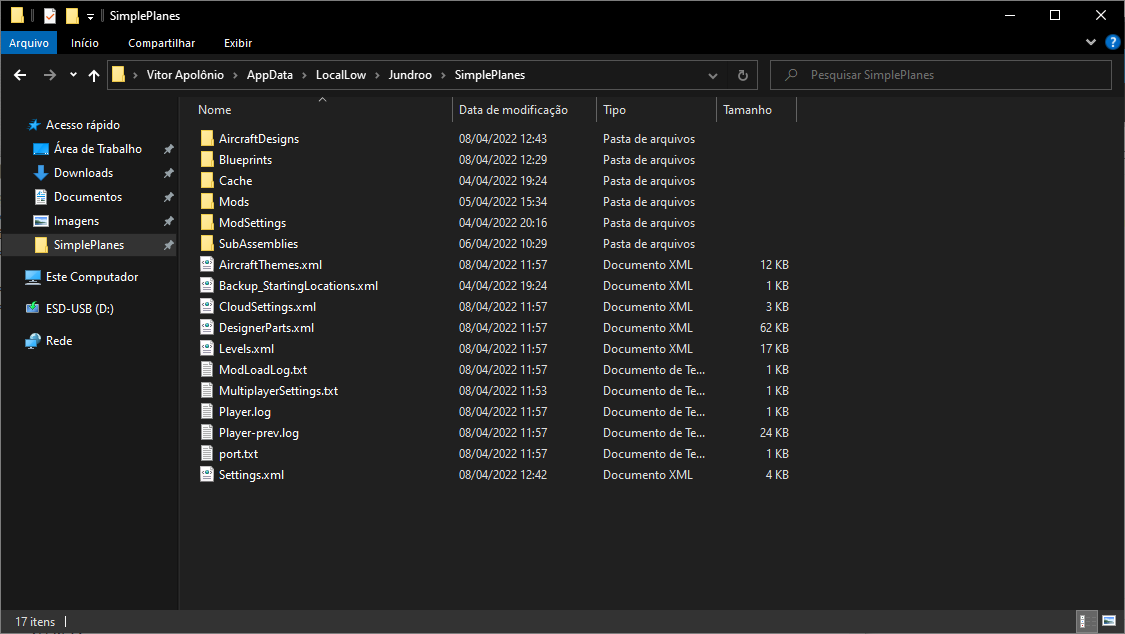
Task: Select the Mods folder icon
Action: pyautogui.click(x=207, y=202)
